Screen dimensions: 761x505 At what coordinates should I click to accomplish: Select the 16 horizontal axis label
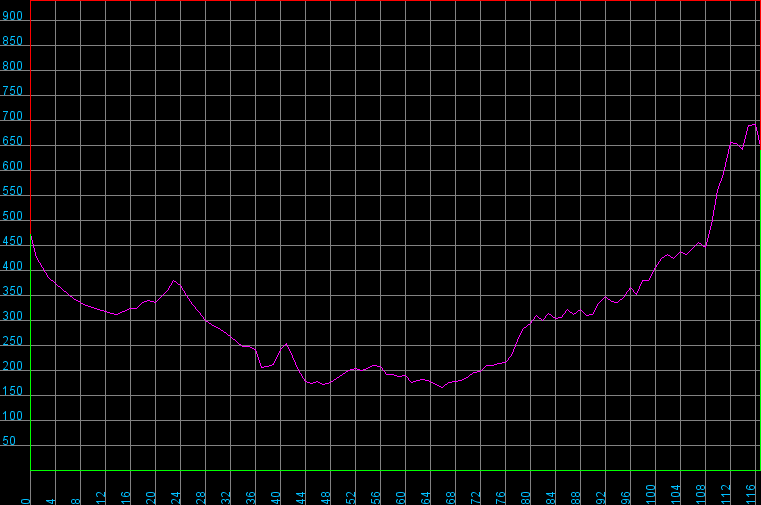126,498
